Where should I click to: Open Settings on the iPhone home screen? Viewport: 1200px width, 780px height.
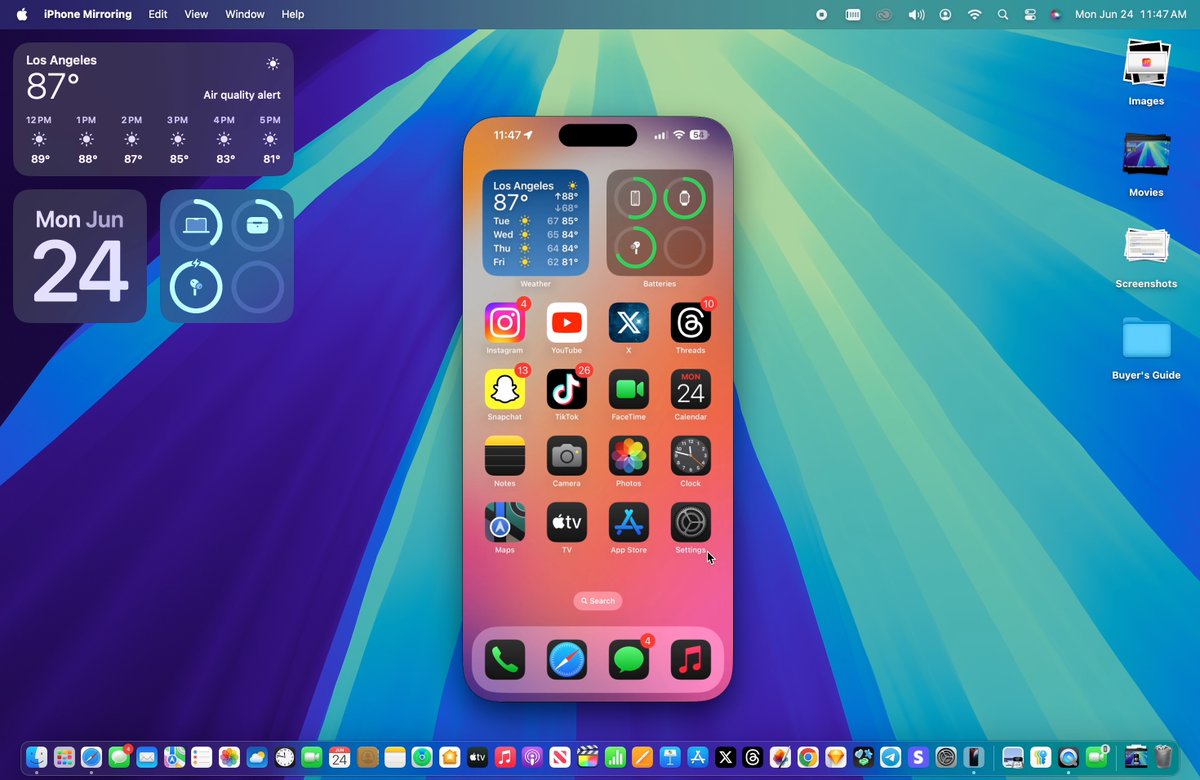[691, 522]
